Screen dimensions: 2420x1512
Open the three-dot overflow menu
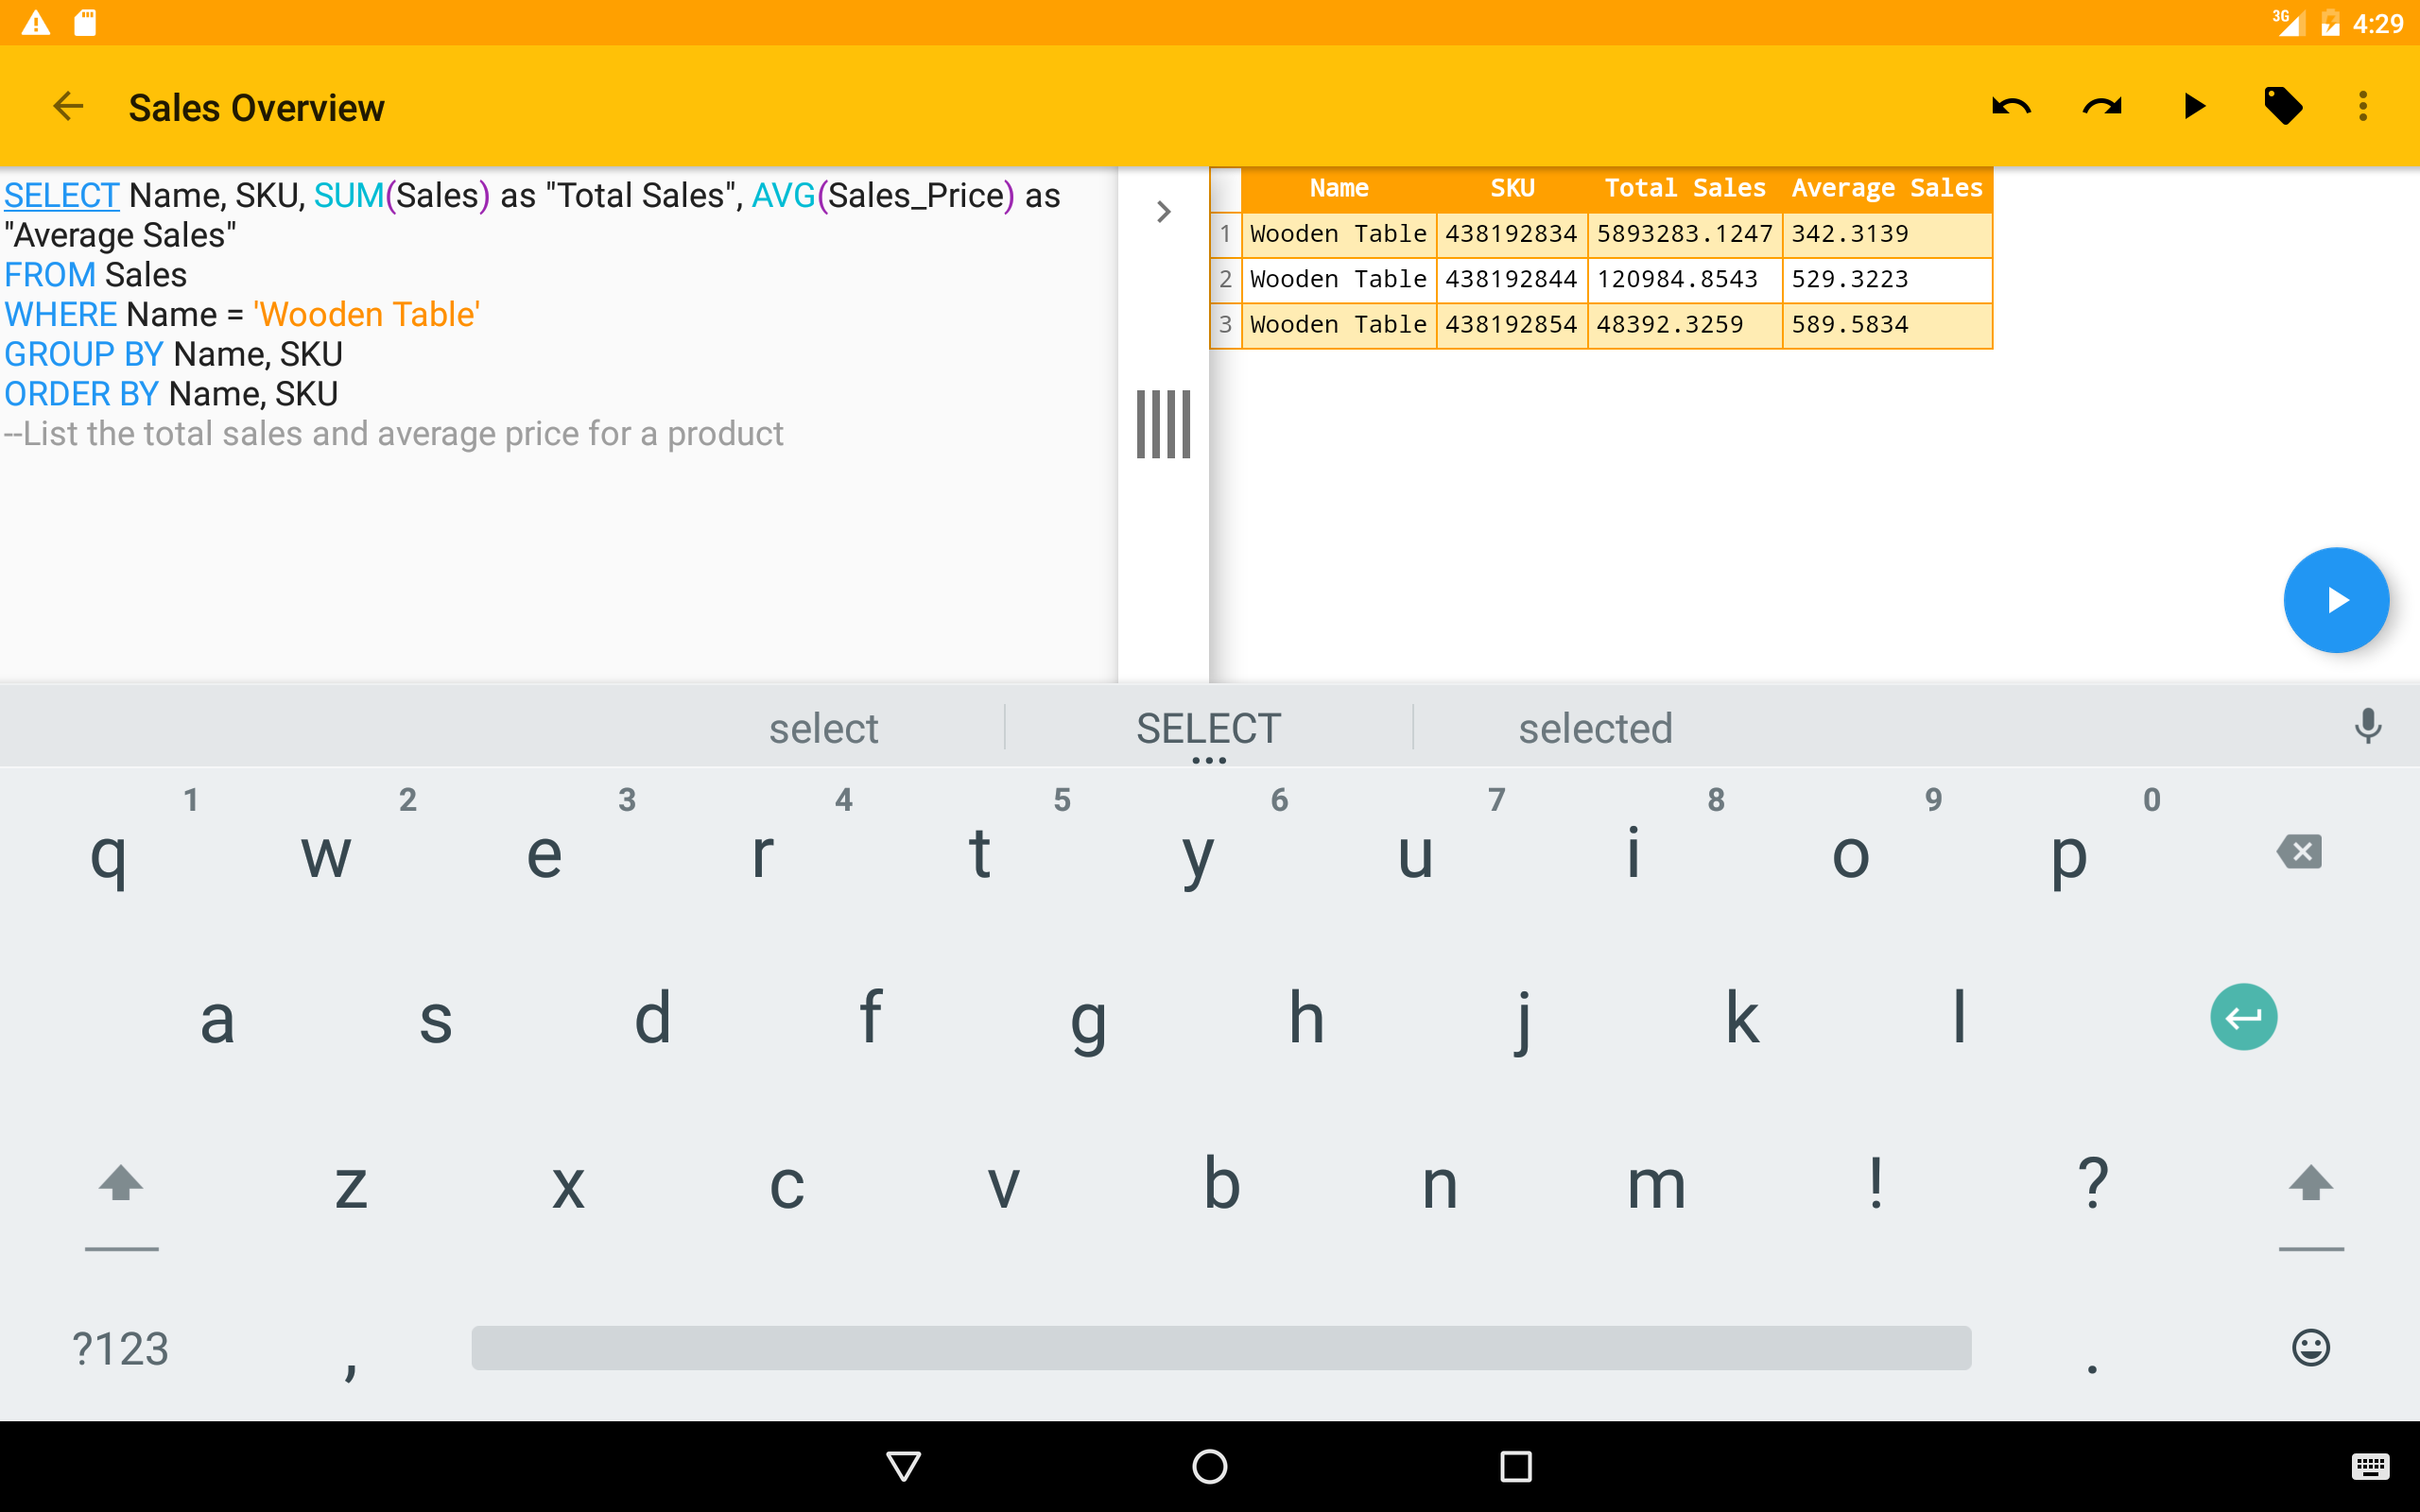click(x=2363, y=106)
